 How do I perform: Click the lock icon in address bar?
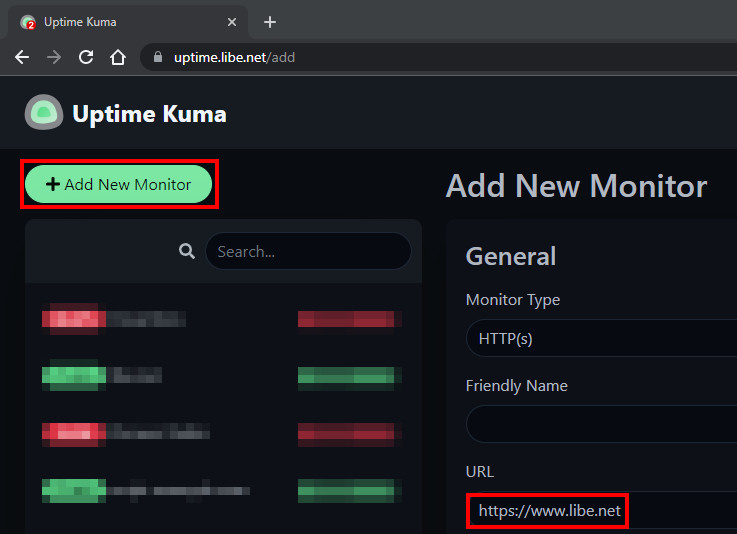click(157, 57)
